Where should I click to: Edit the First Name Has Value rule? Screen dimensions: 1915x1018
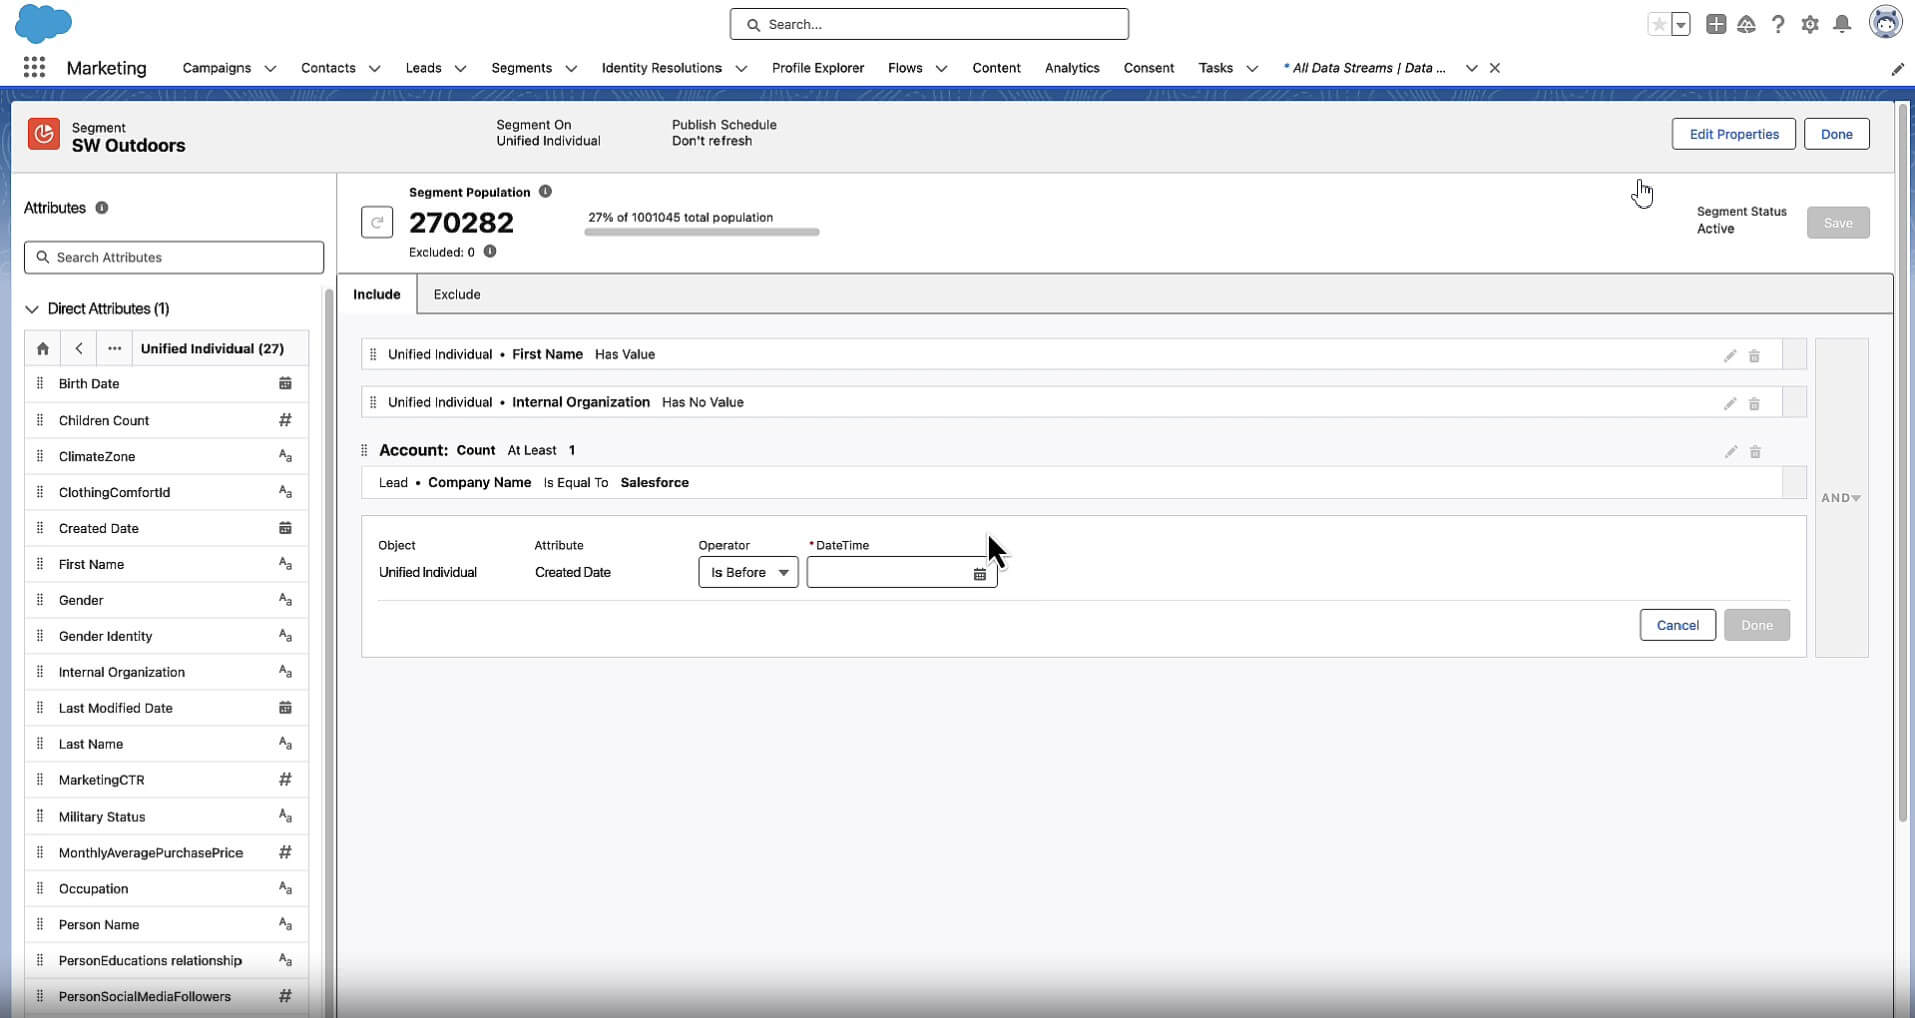point(1730,355)
